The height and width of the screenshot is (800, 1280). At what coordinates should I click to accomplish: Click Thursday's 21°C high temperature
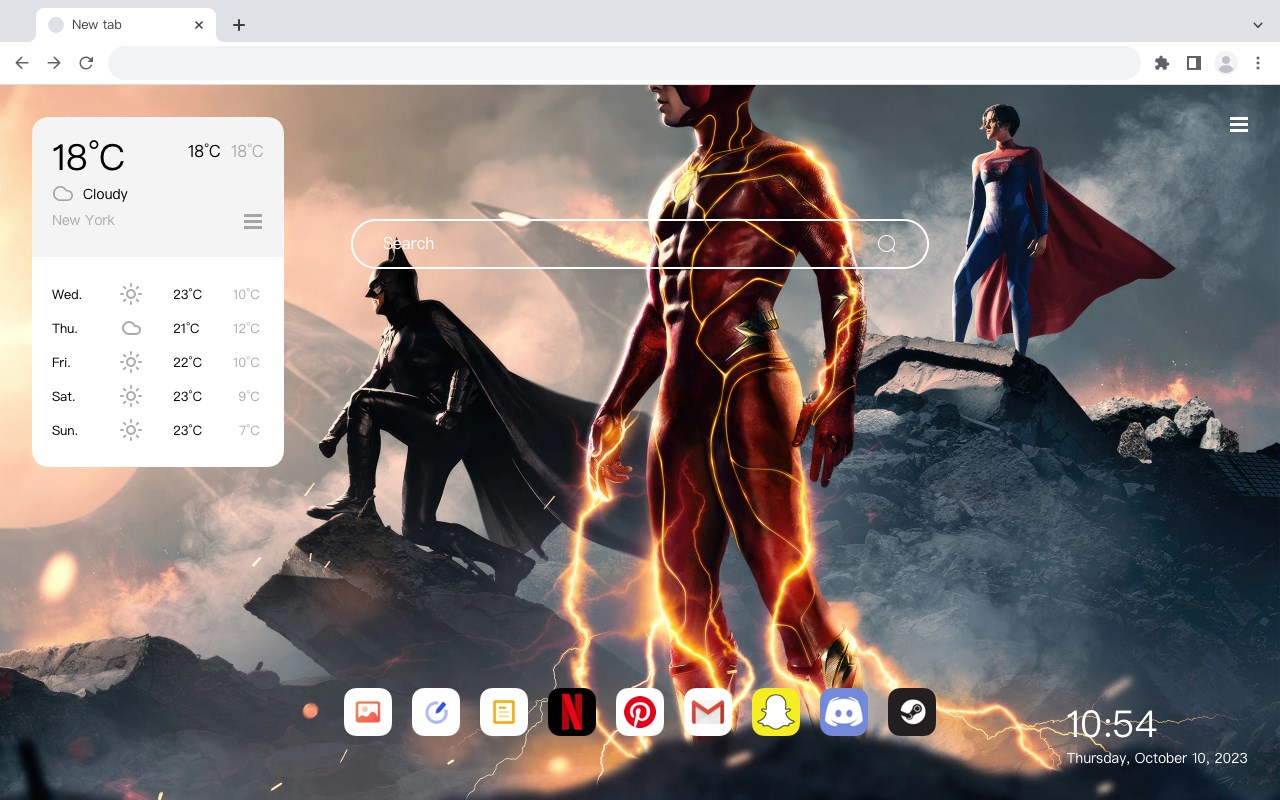pyautogui.click(x=187, y=328)
